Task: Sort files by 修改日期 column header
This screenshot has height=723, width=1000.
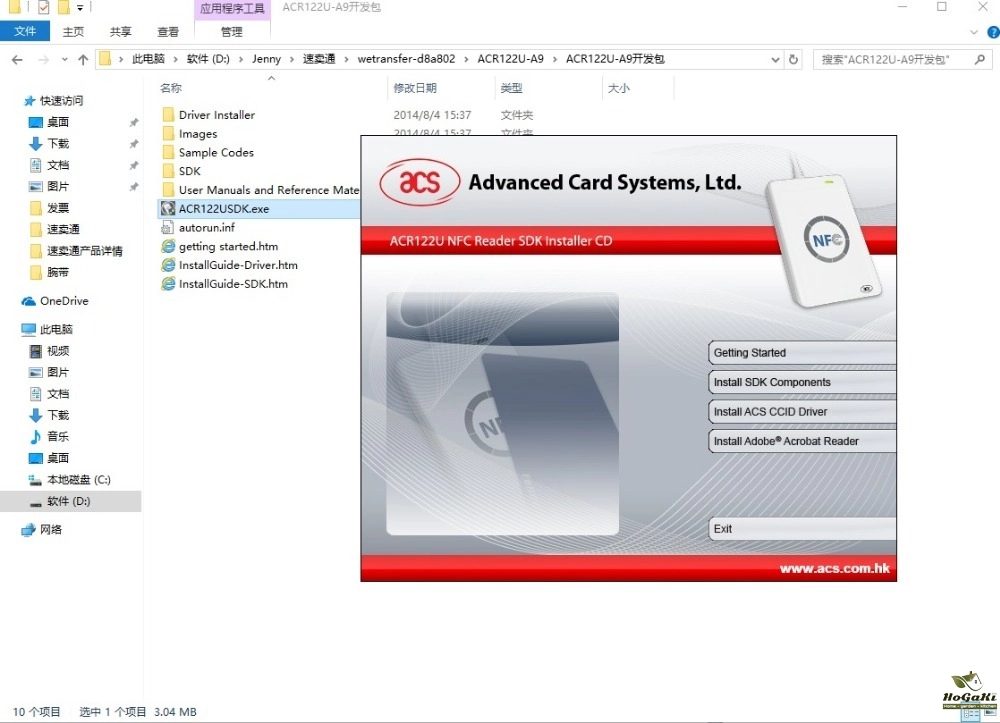Action: (415, 89)
